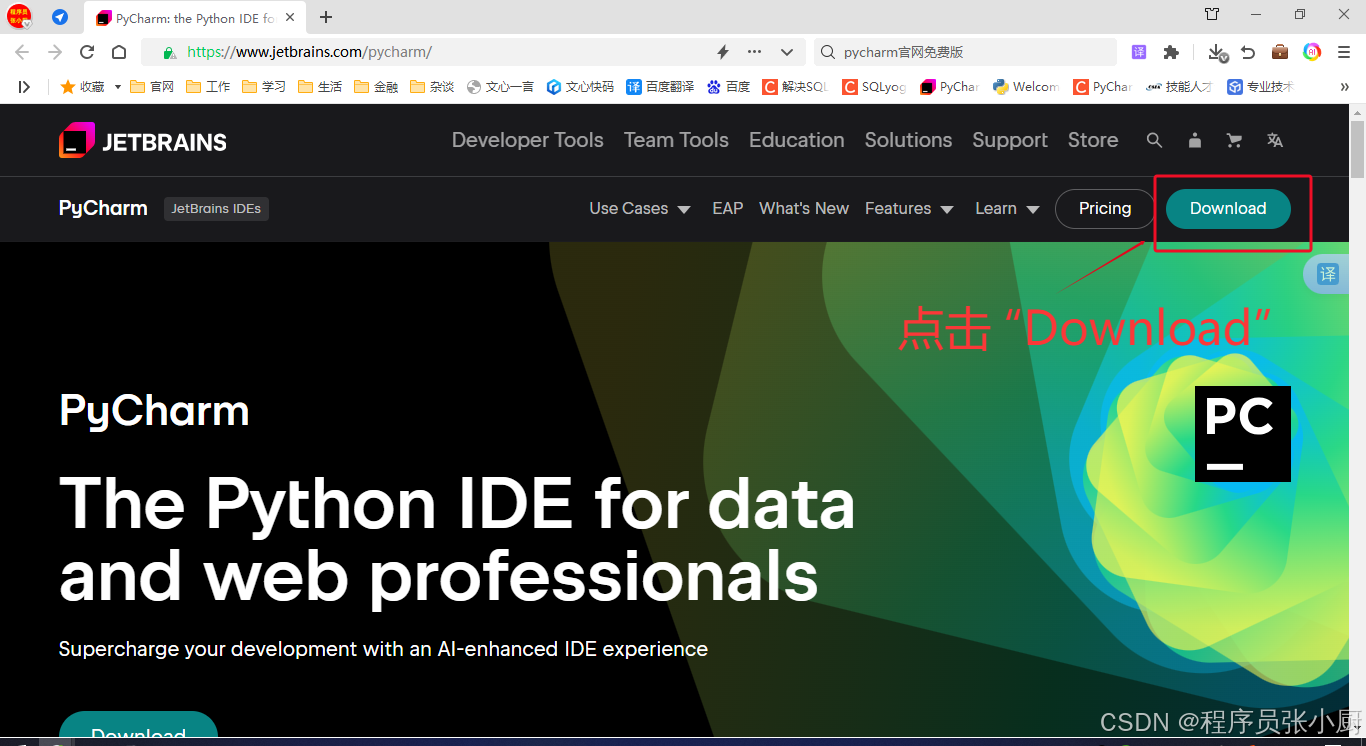Open Solutions menu
Image resolution: width=1366 pixels, height=746 pixels.
coord(908,141)
